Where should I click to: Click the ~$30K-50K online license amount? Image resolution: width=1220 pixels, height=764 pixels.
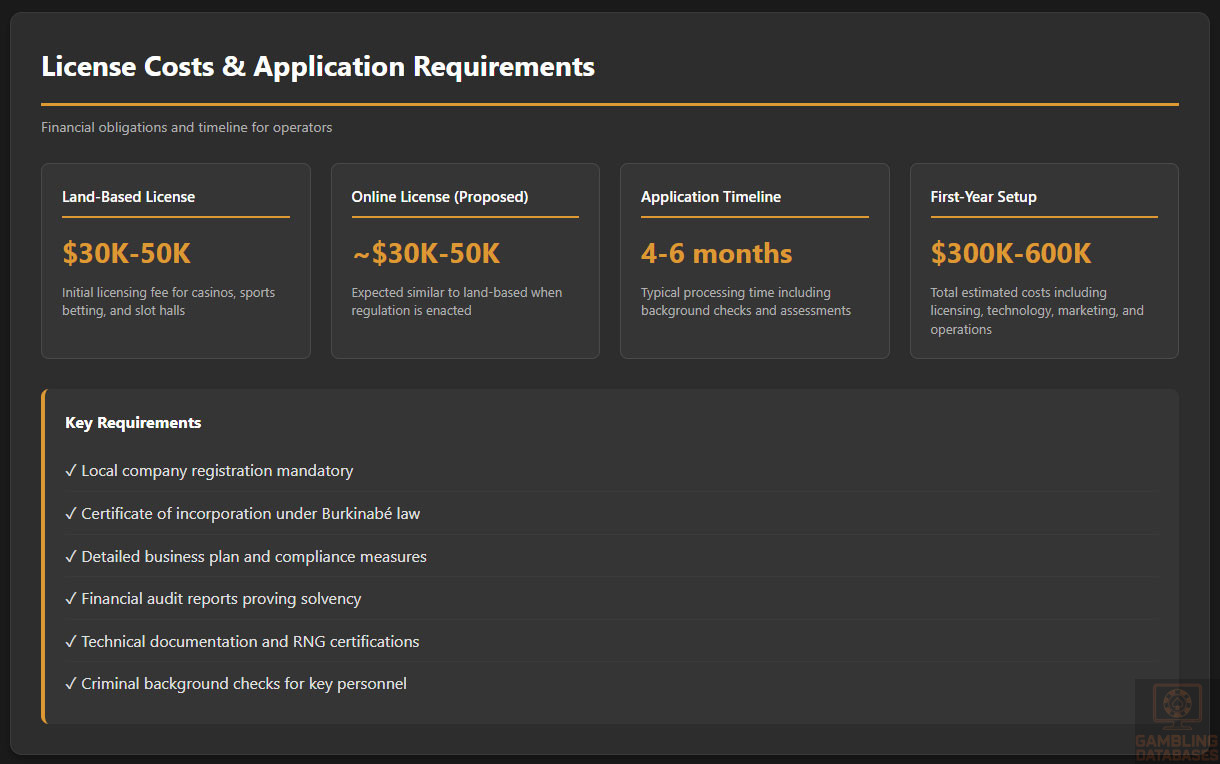click(x=425, y=253)
